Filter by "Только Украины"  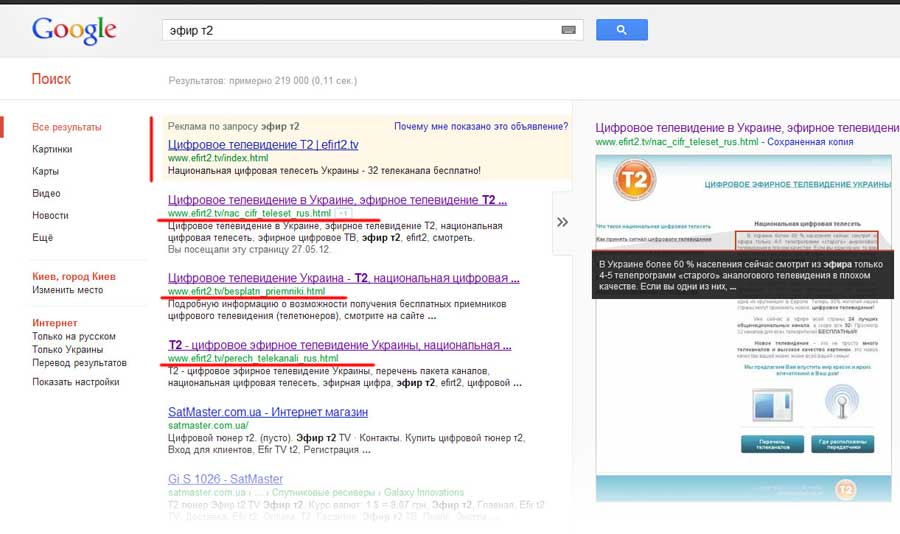point(68,350)
